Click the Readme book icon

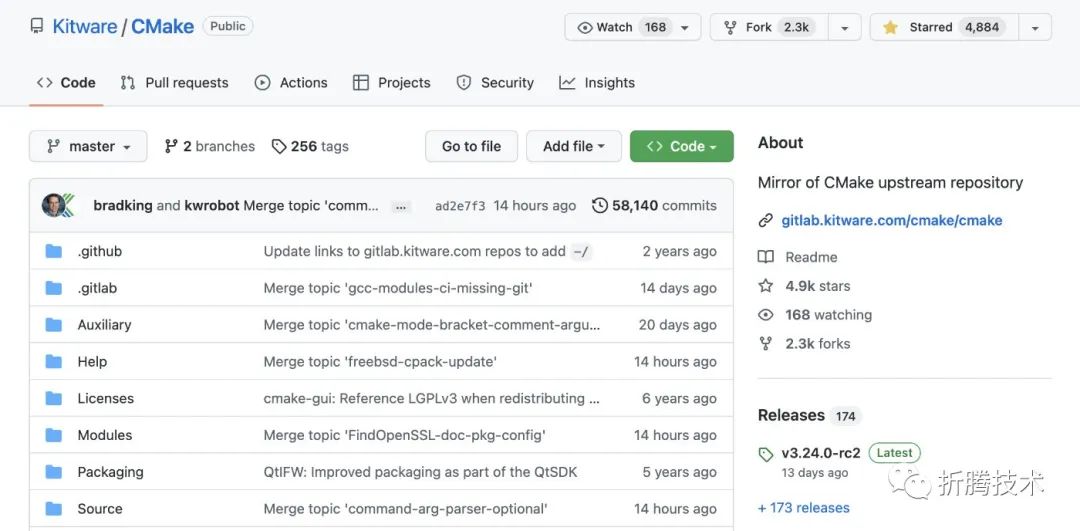point(766,257)
